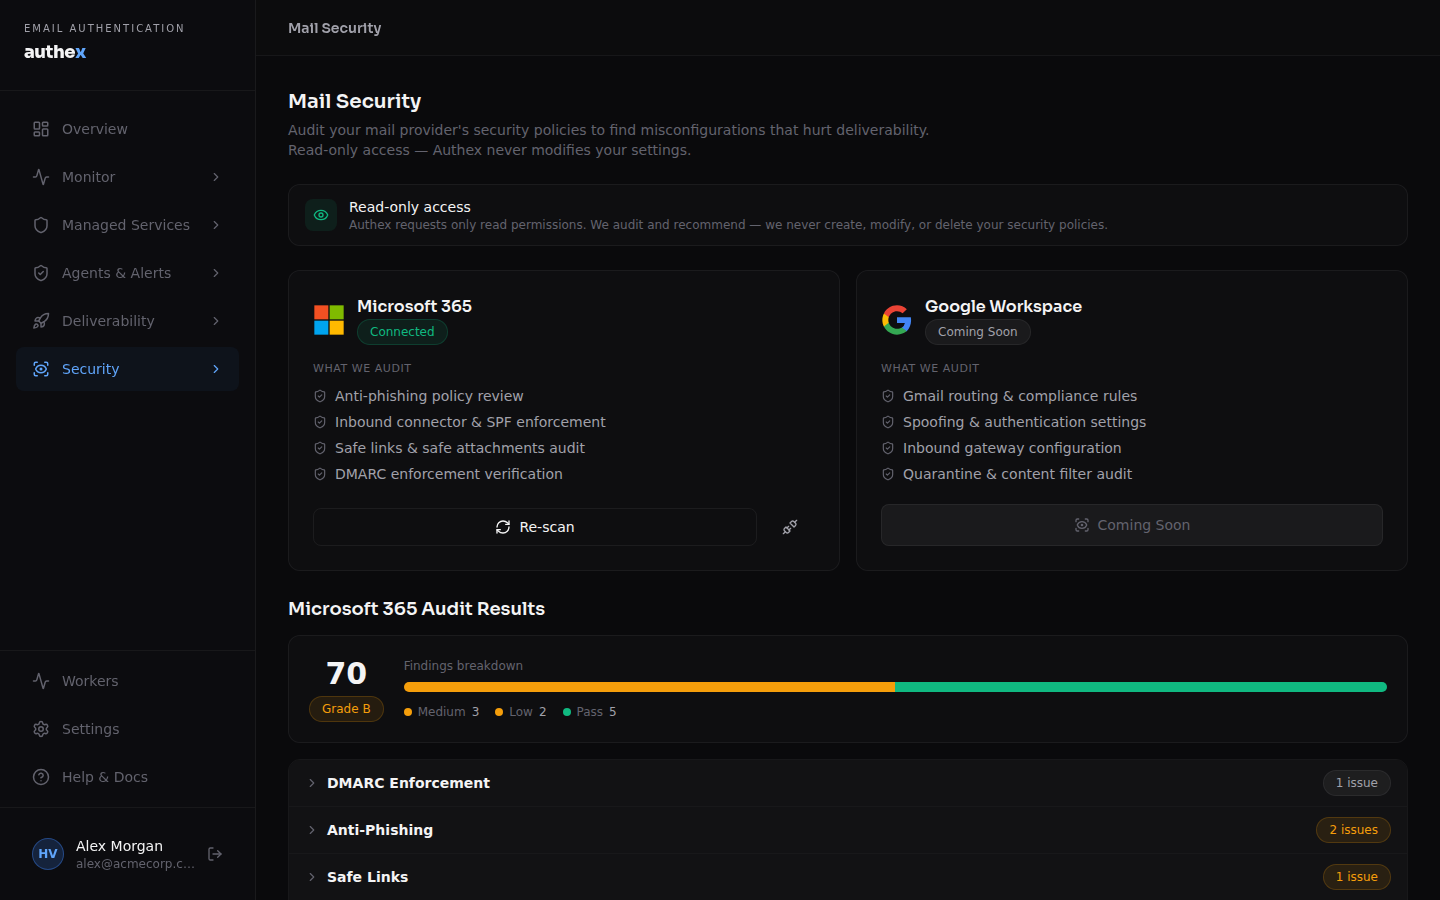Click shield icon beside Inbound connector & SPF enforcement
Viewport: 1440px width, 900px height.
tap(320, 422)
